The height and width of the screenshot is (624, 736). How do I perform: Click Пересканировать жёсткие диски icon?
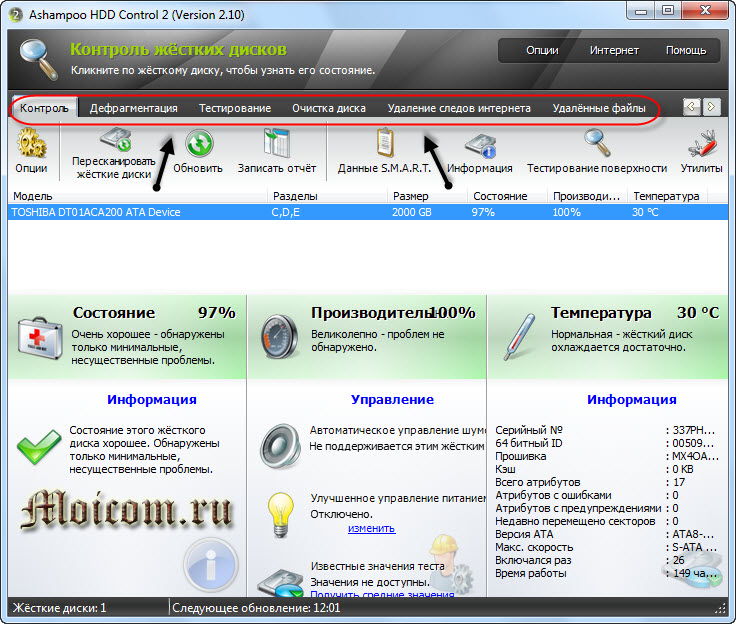pos(116,140)
